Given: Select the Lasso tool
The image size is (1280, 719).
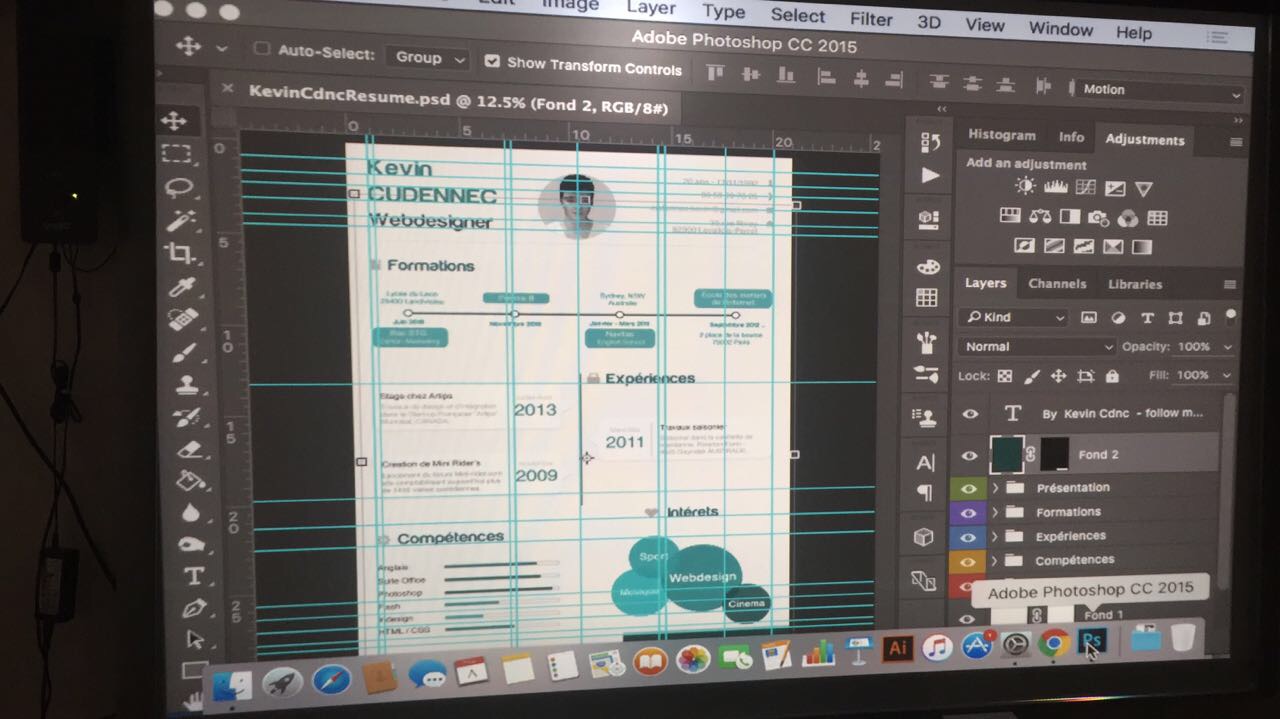Looking at the screenshot, I should coord(178,187).
